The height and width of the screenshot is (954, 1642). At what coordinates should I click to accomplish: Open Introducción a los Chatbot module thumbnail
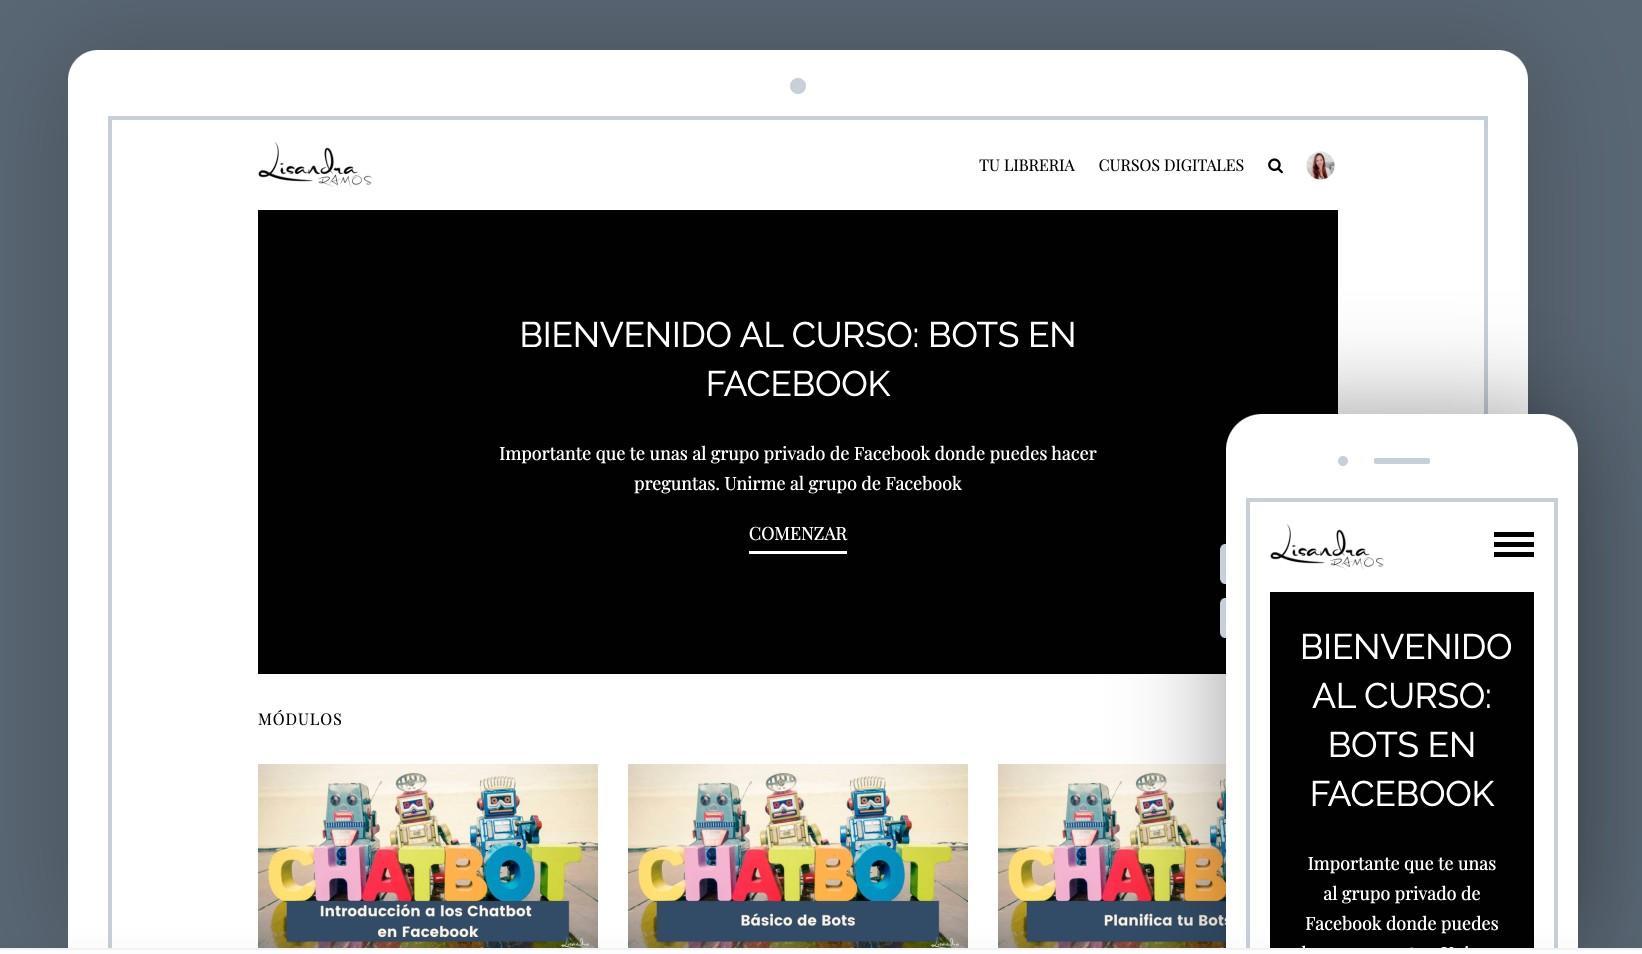(428, 856)
